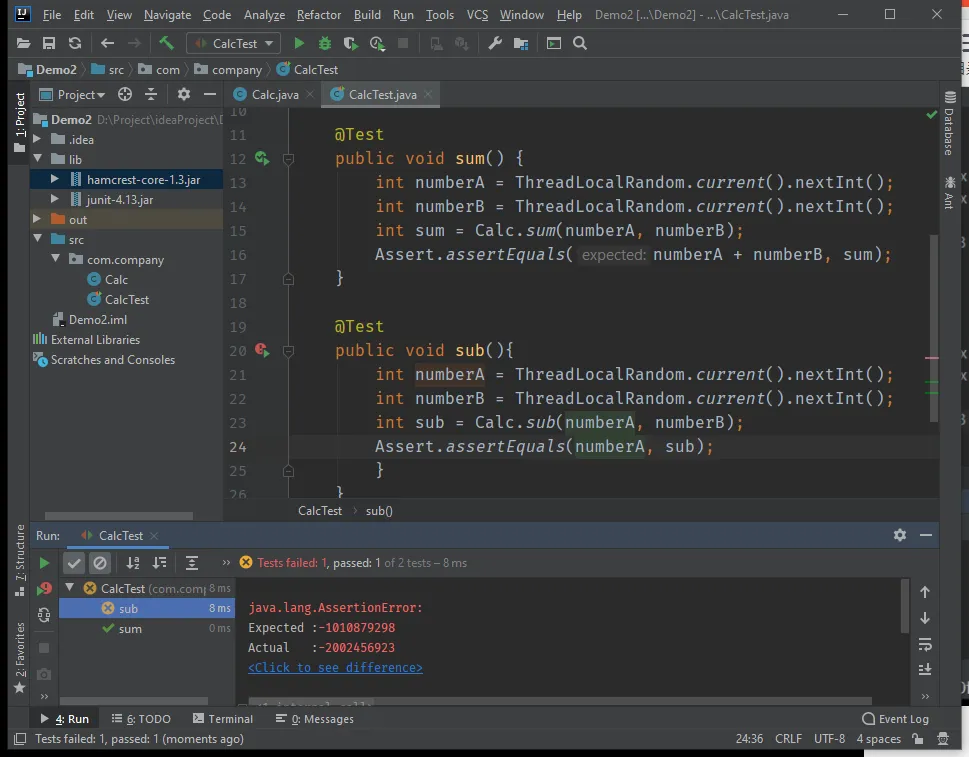Image resolution: width=969 pixels, height=757 pixels.
Task: Toggle the Show Passed tests checkmark button
Action: [74, 563]
